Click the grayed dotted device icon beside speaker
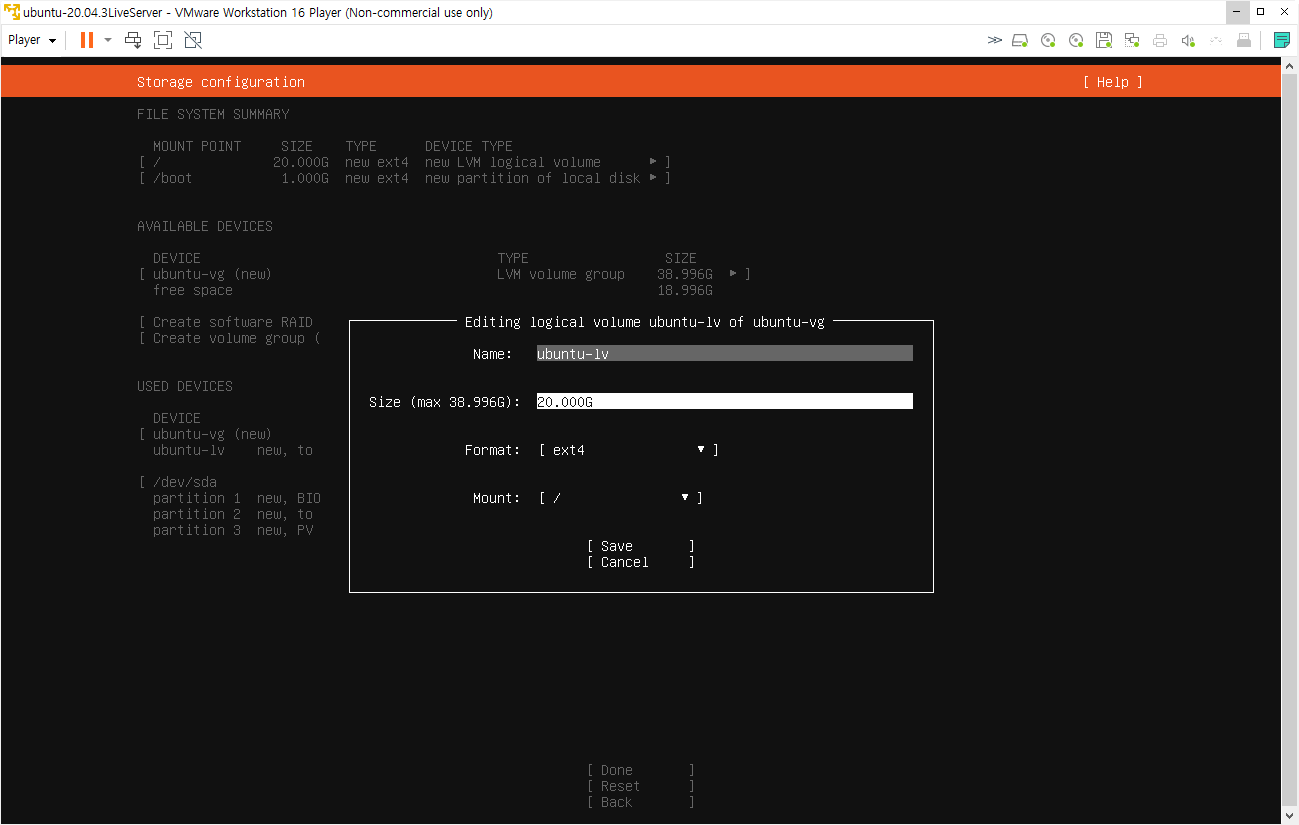The height and width of the screenshot is (825, 1299). point(1216,40)
